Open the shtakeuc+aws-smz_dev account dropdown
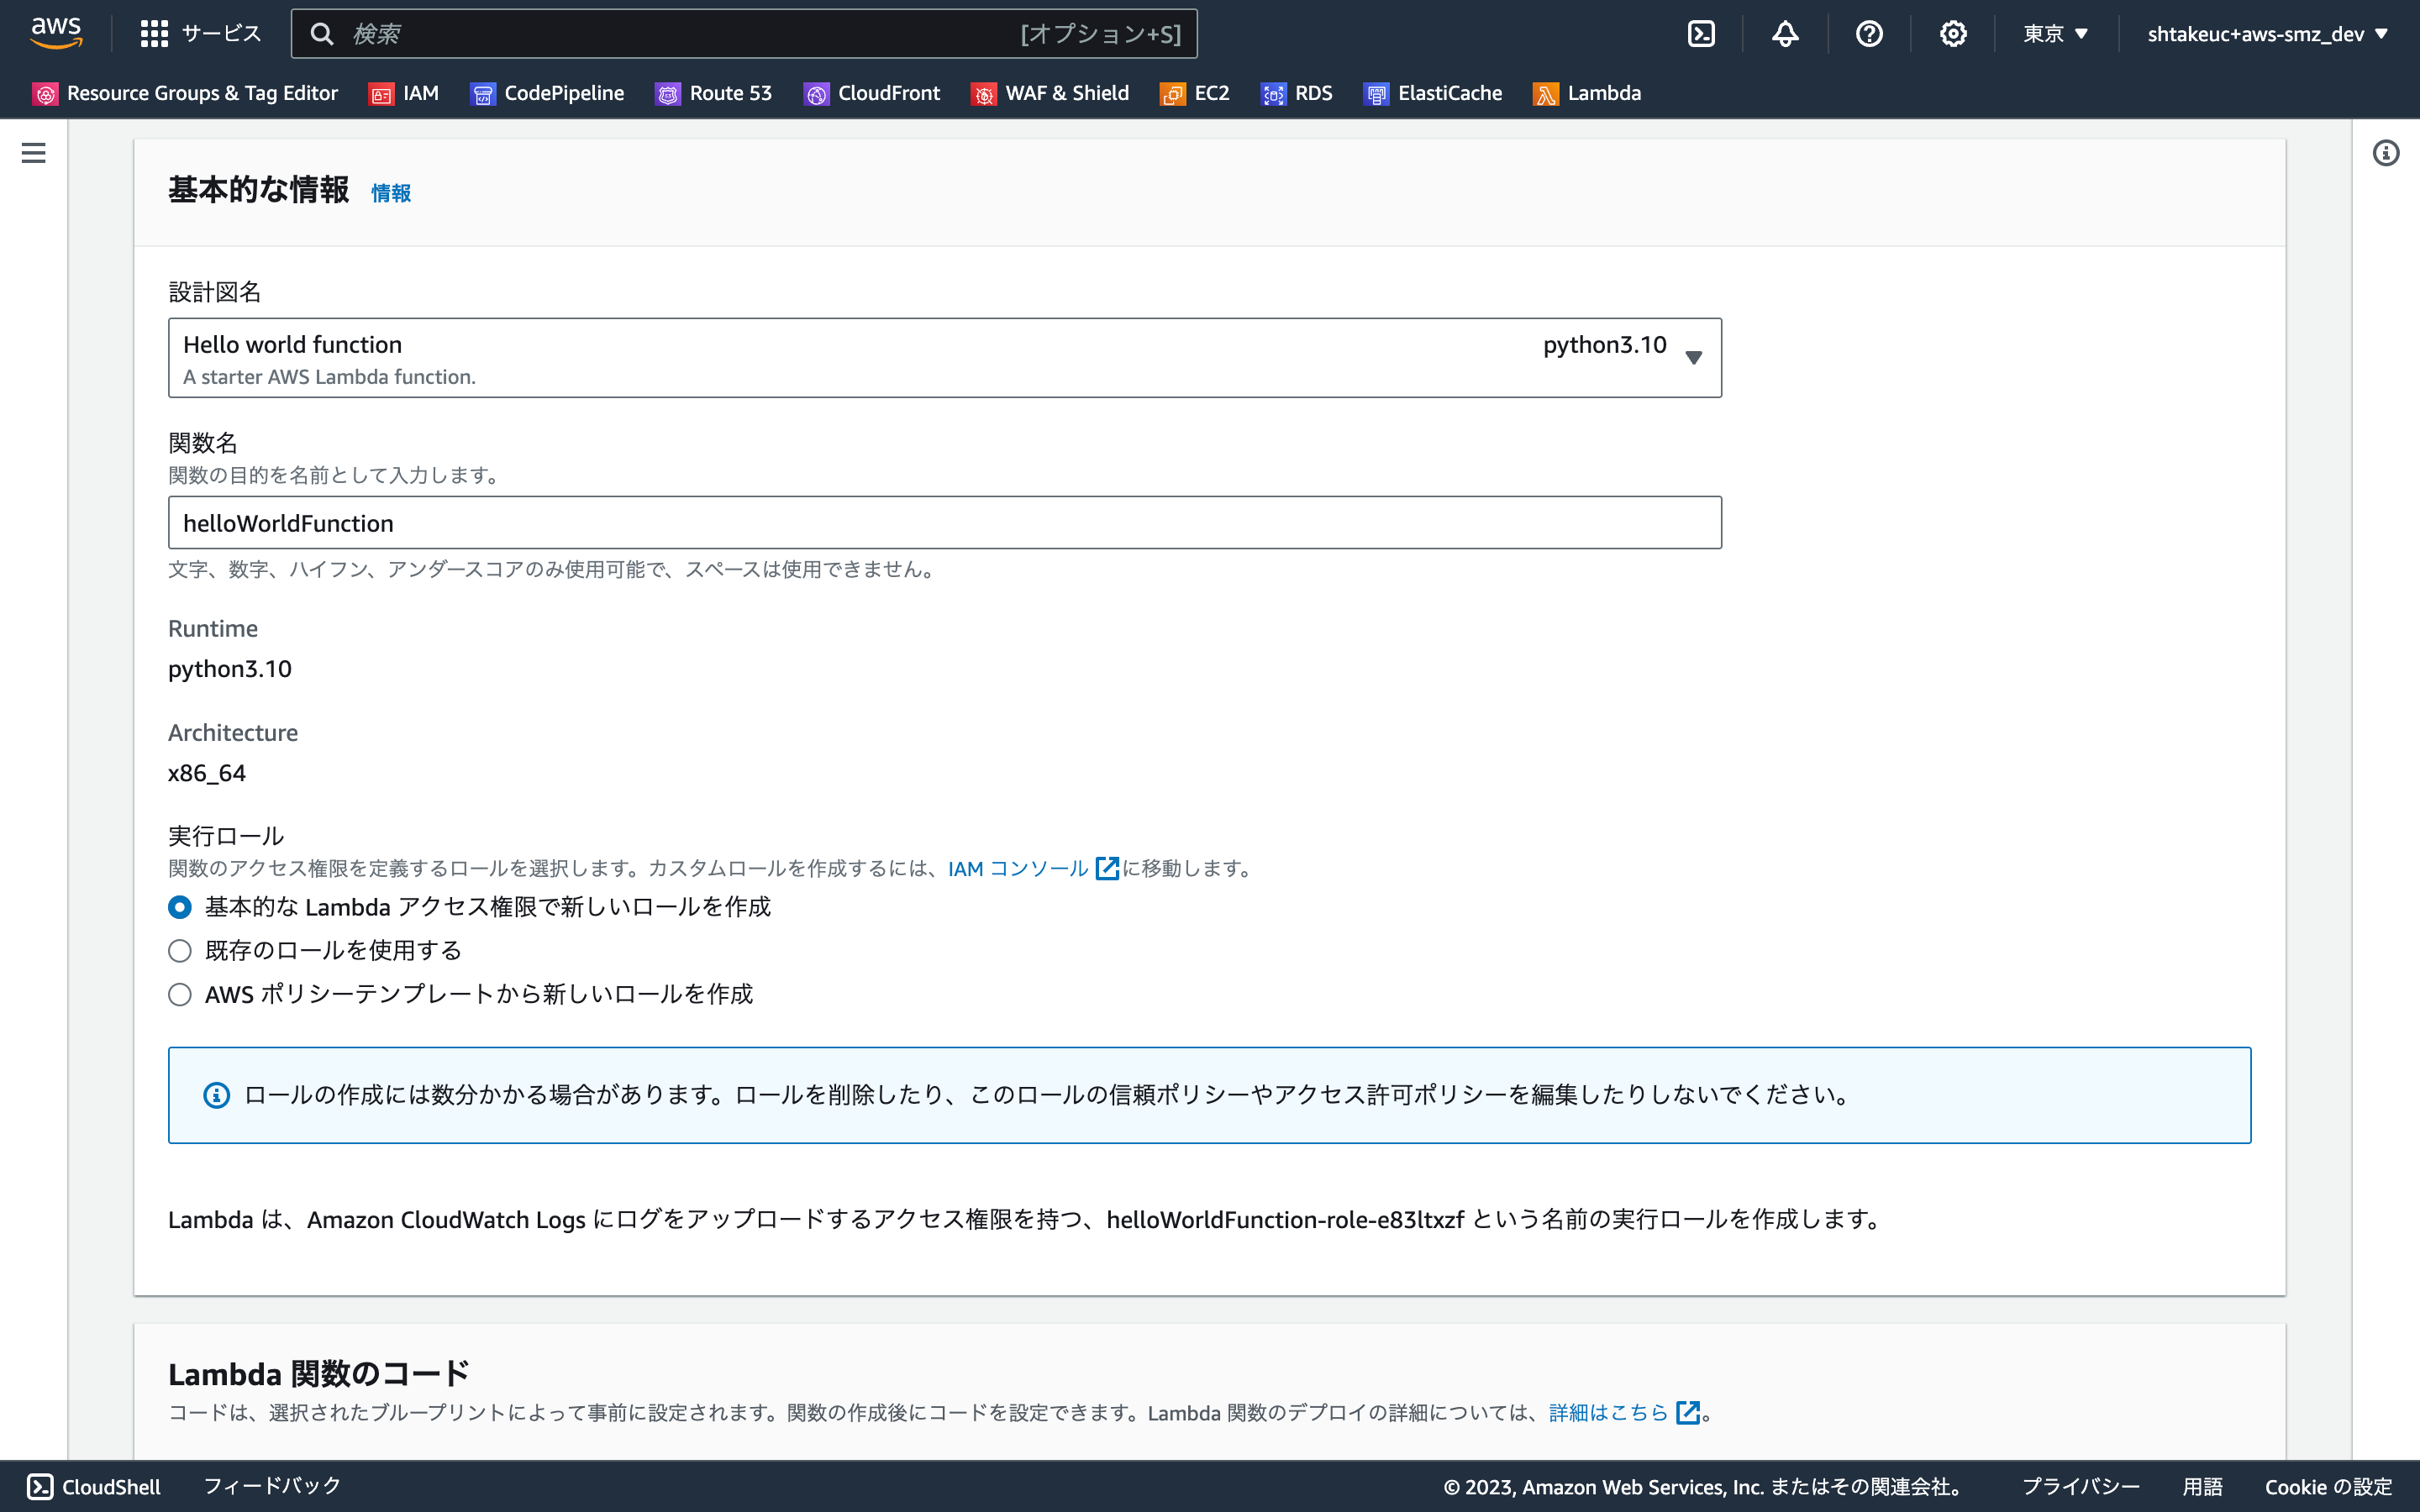 (2267, 34)
